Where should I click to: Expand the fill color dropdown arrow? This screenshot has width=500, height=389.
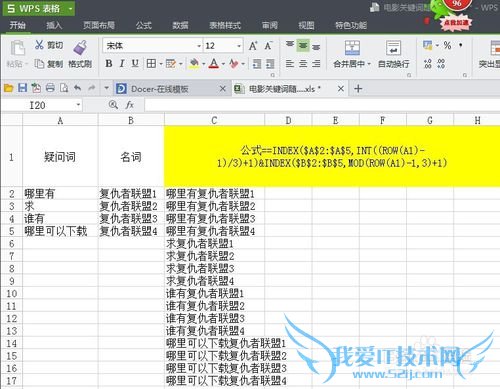pos(203,64)
